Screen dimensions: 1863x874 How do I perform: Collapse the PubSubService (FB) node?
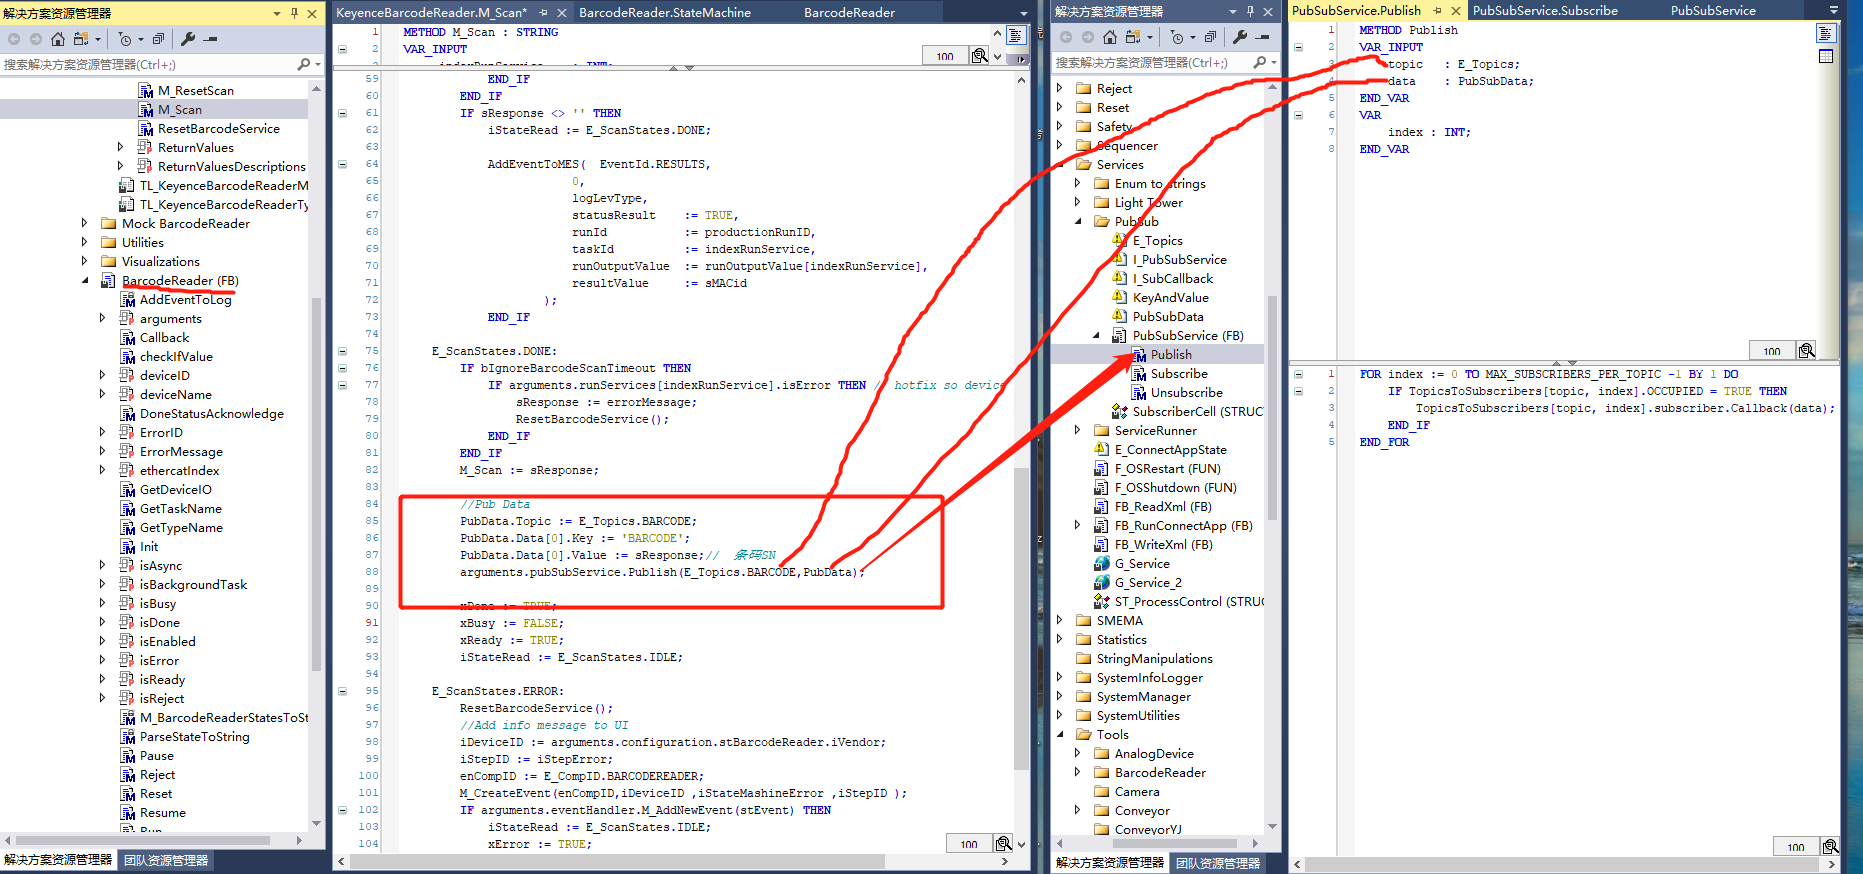1096,336
